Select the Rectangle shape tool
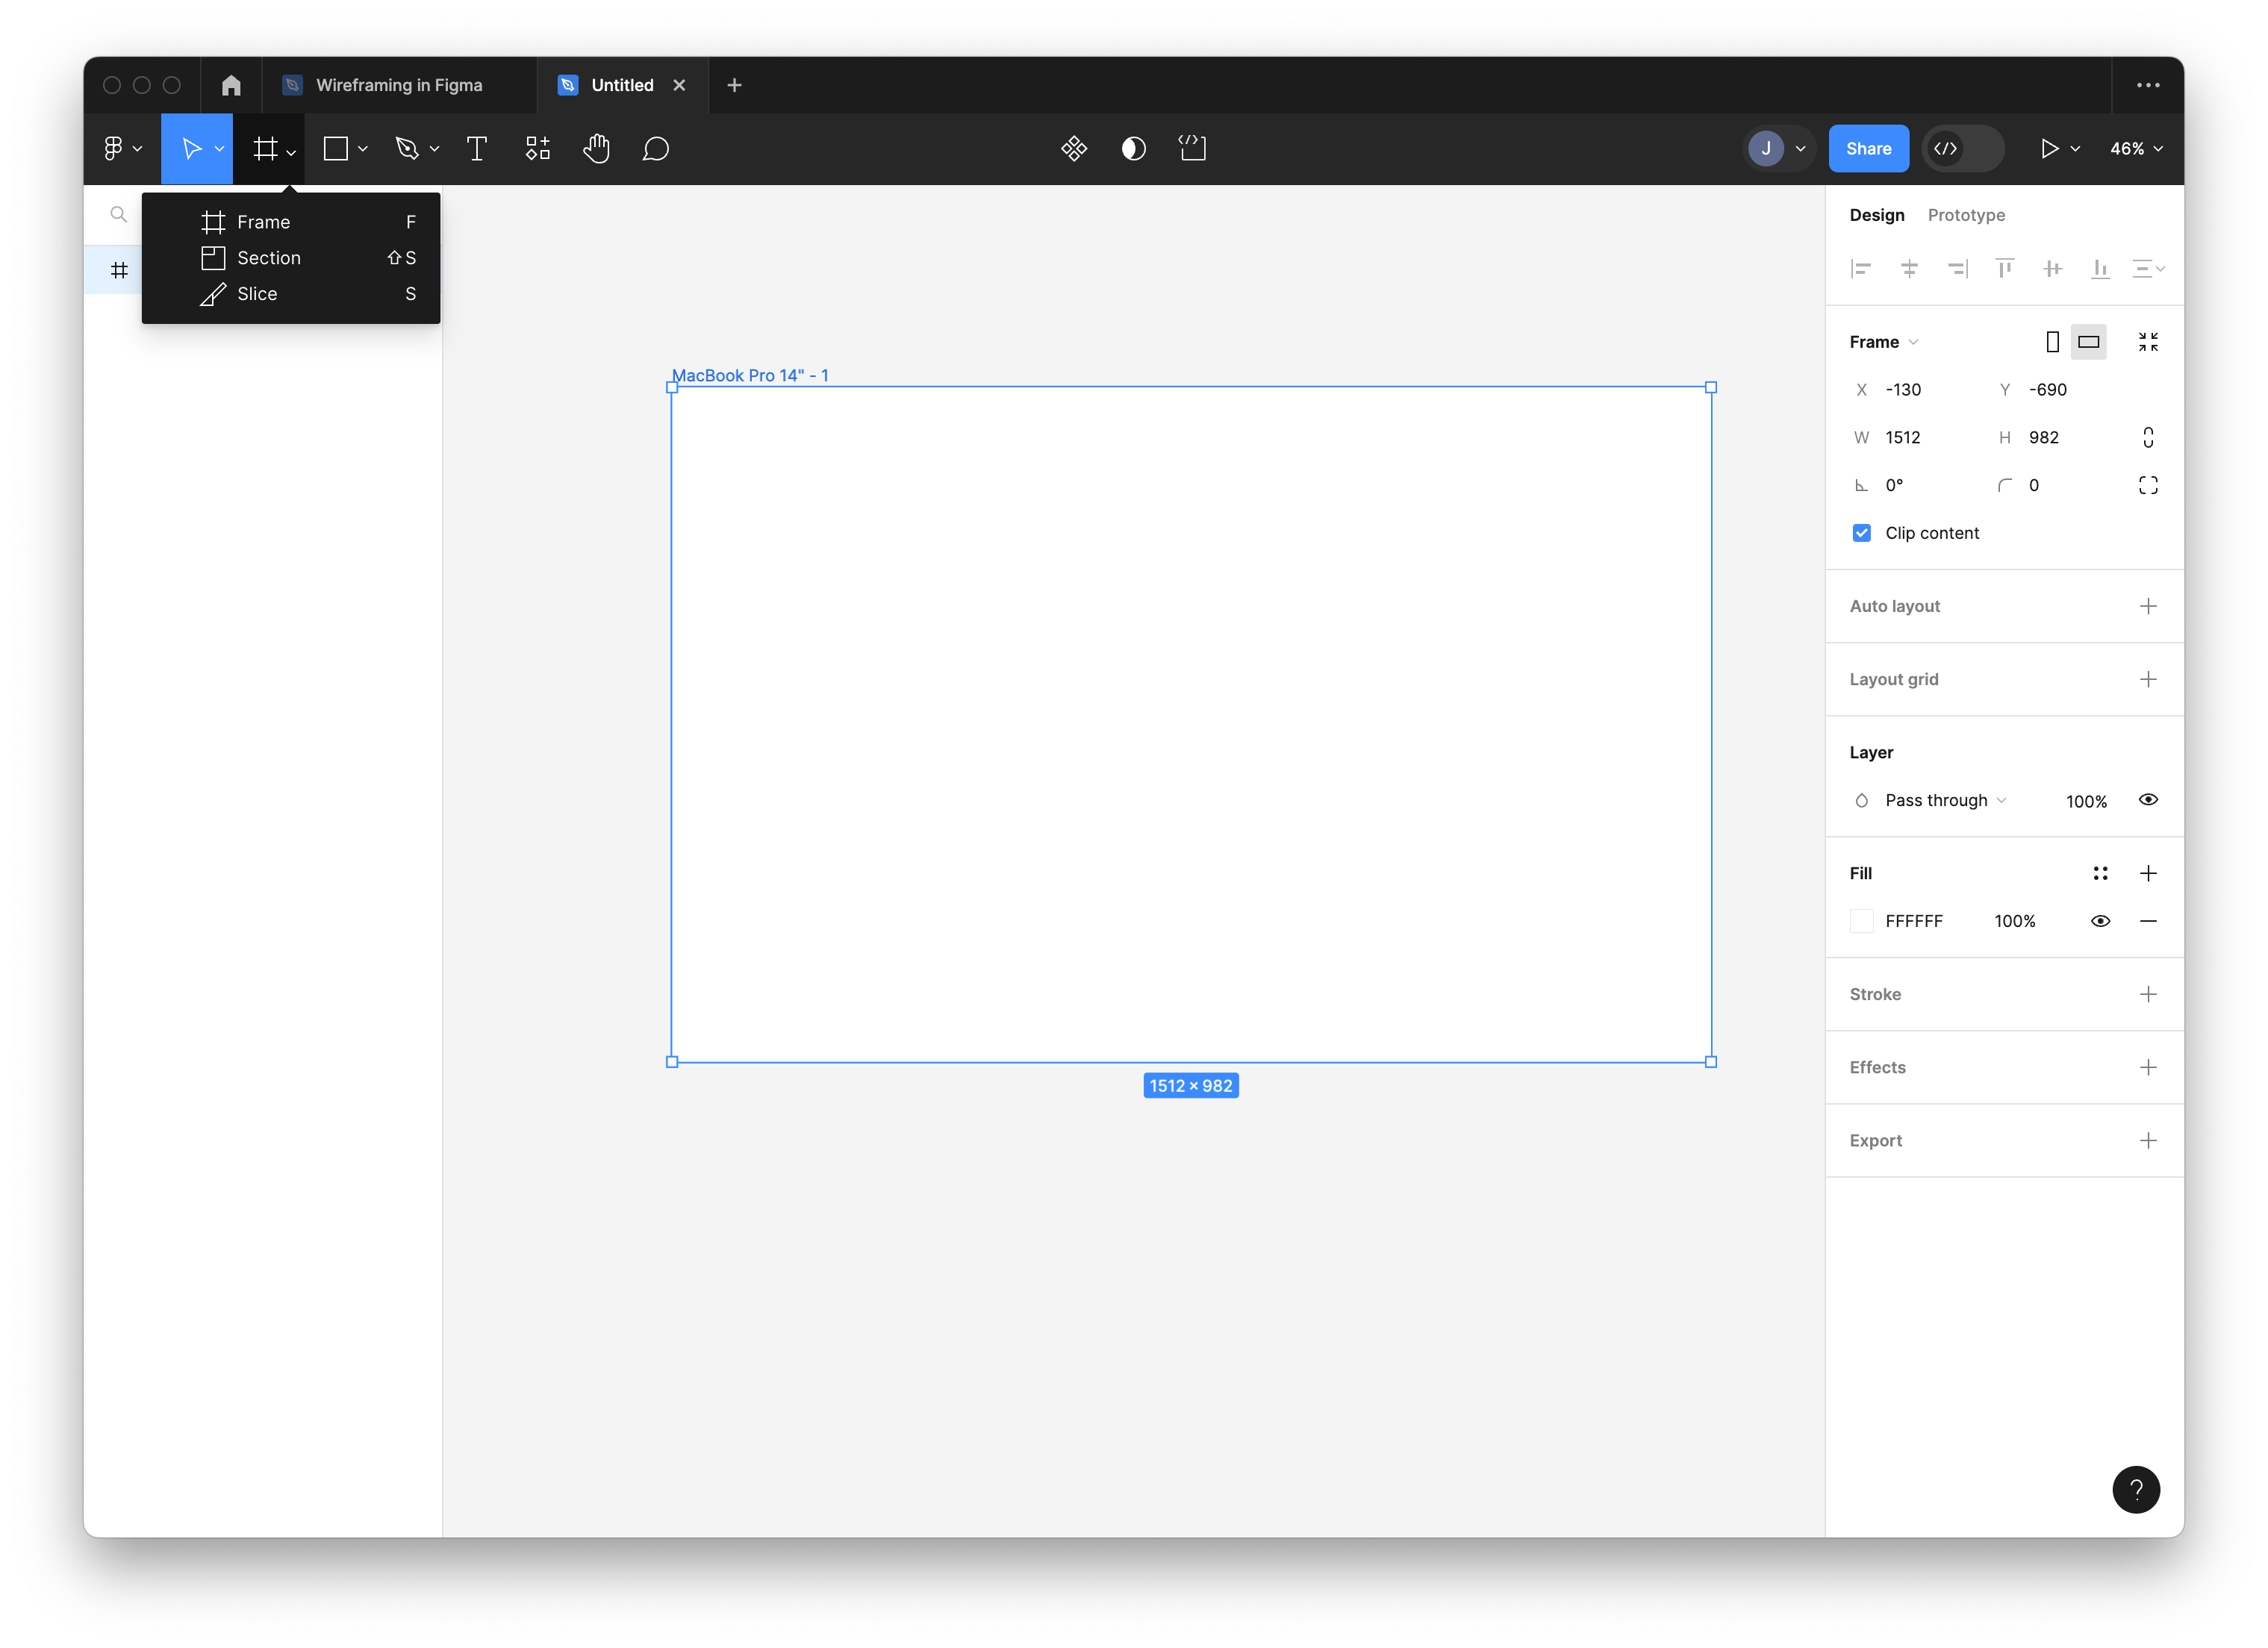 click(335, 148)
